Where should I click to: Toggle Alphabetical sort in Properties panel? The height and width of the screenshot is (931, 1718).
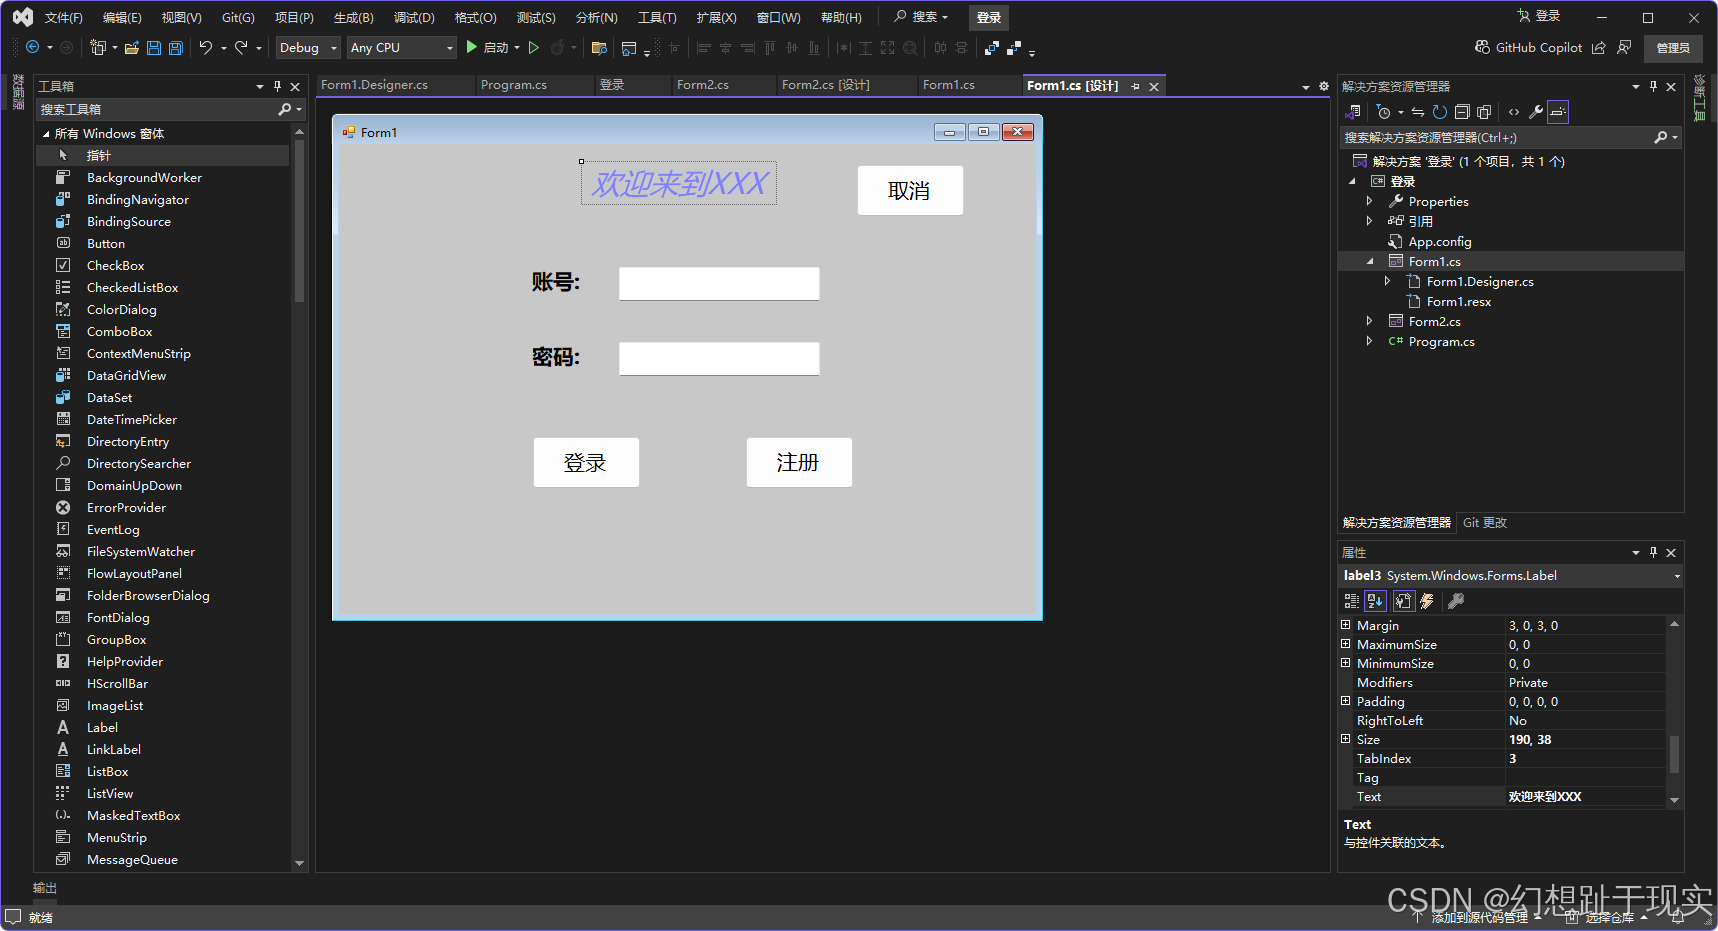point(1376,601)
